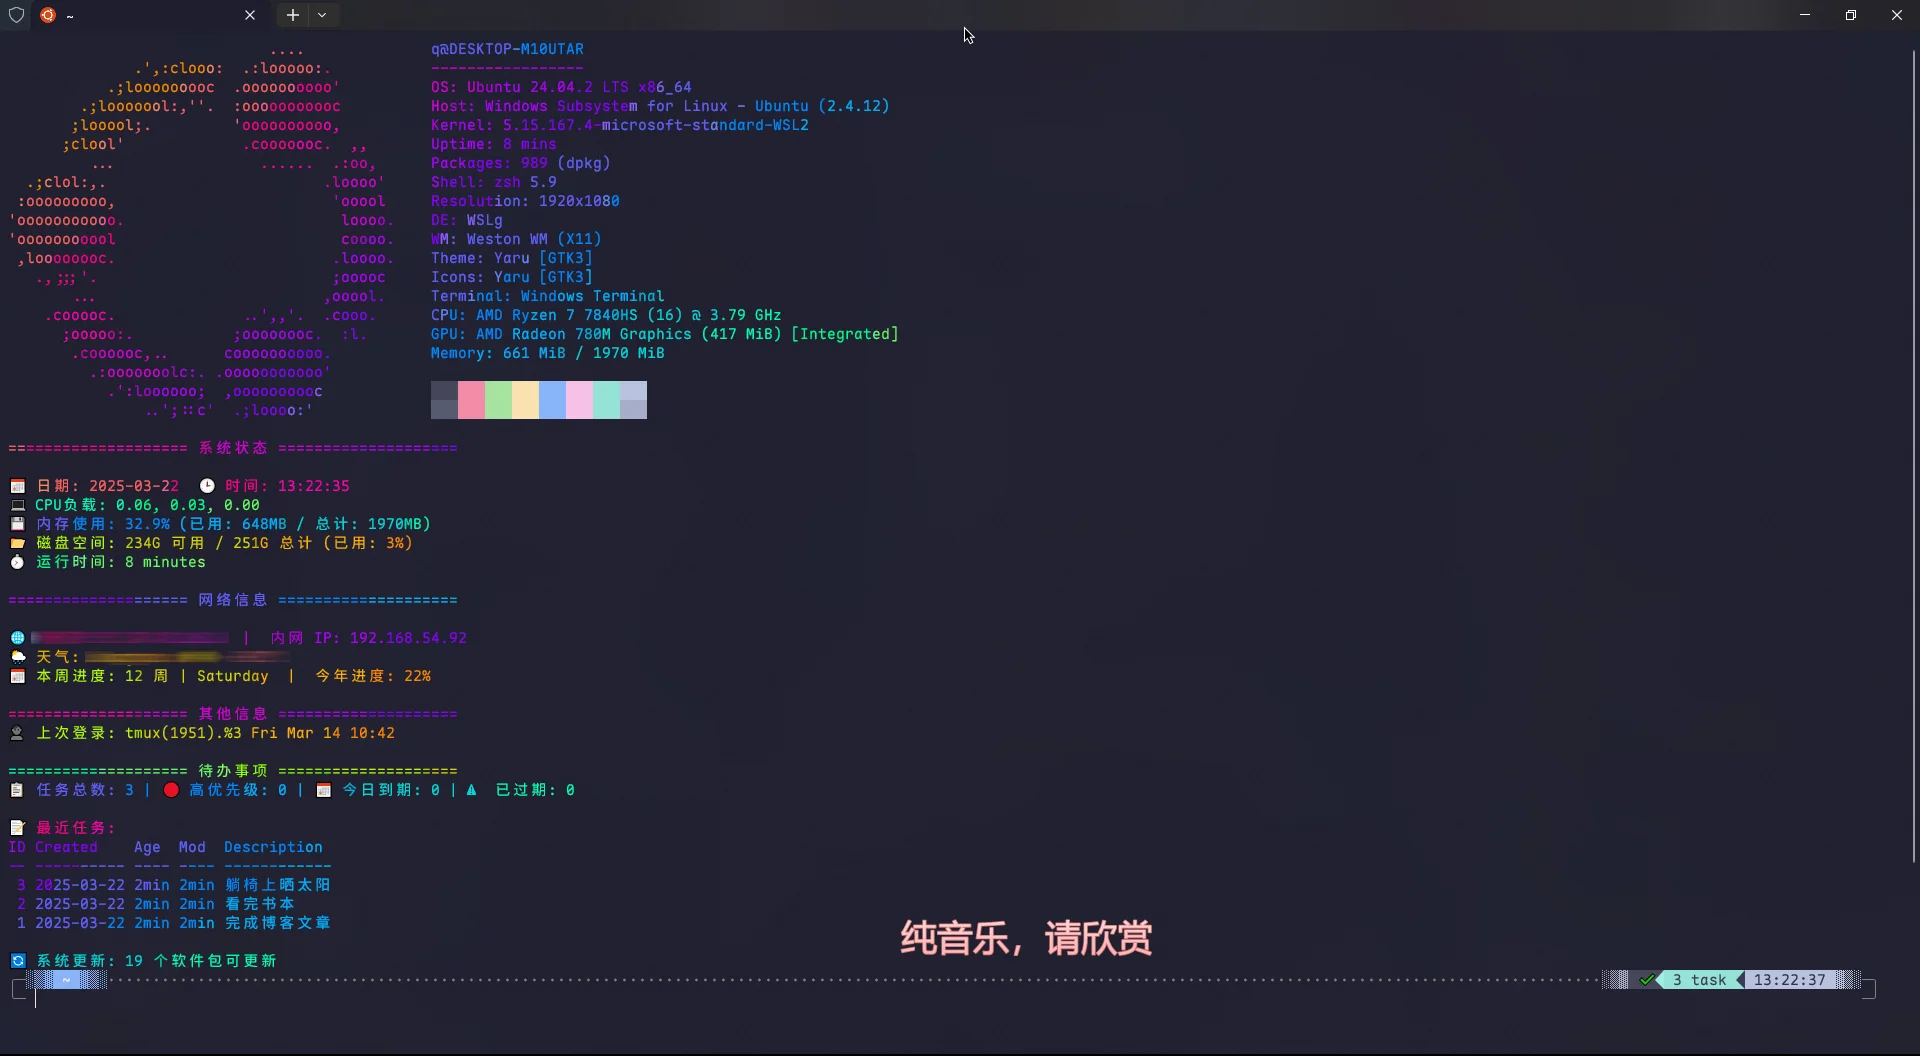Click the blue swatch in neofetch palette

click(x=552, y=400)
